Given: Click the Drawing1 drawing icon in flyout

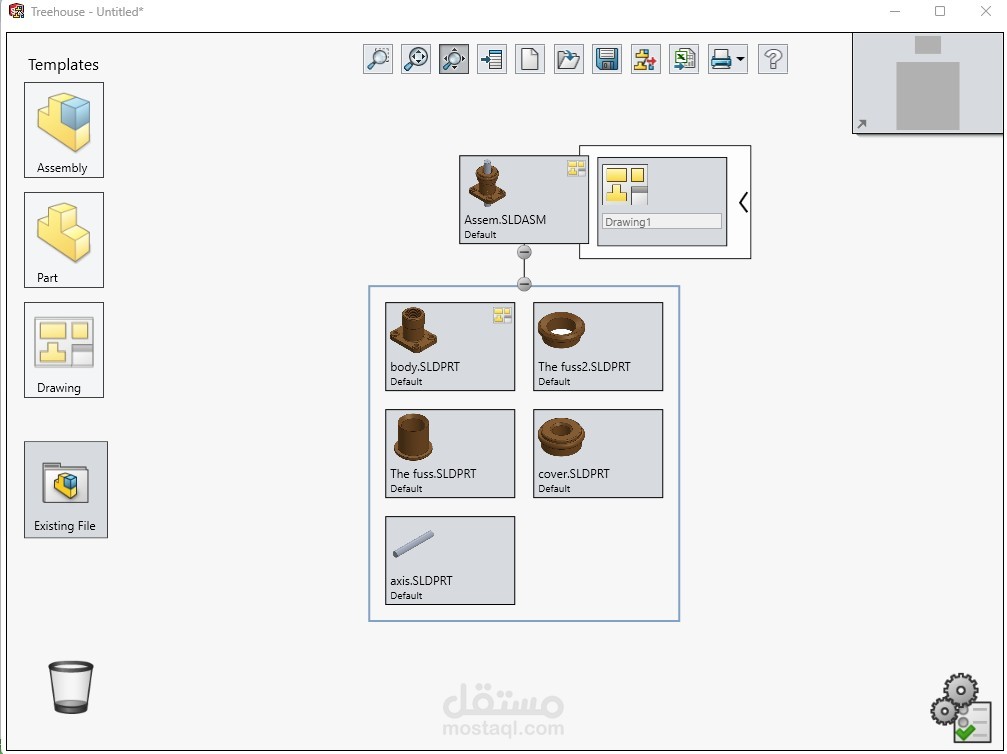Looking at the screenshot, I should coord(626,185).
